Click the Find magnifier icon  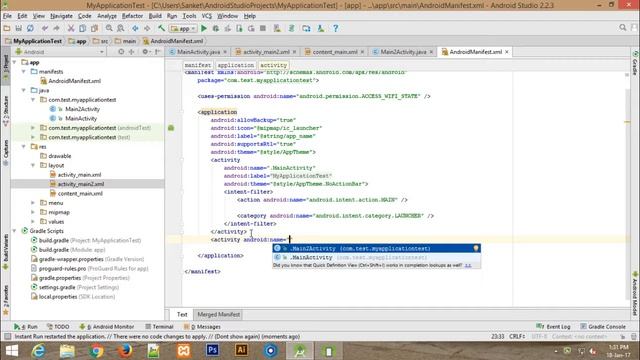point(109,29)
